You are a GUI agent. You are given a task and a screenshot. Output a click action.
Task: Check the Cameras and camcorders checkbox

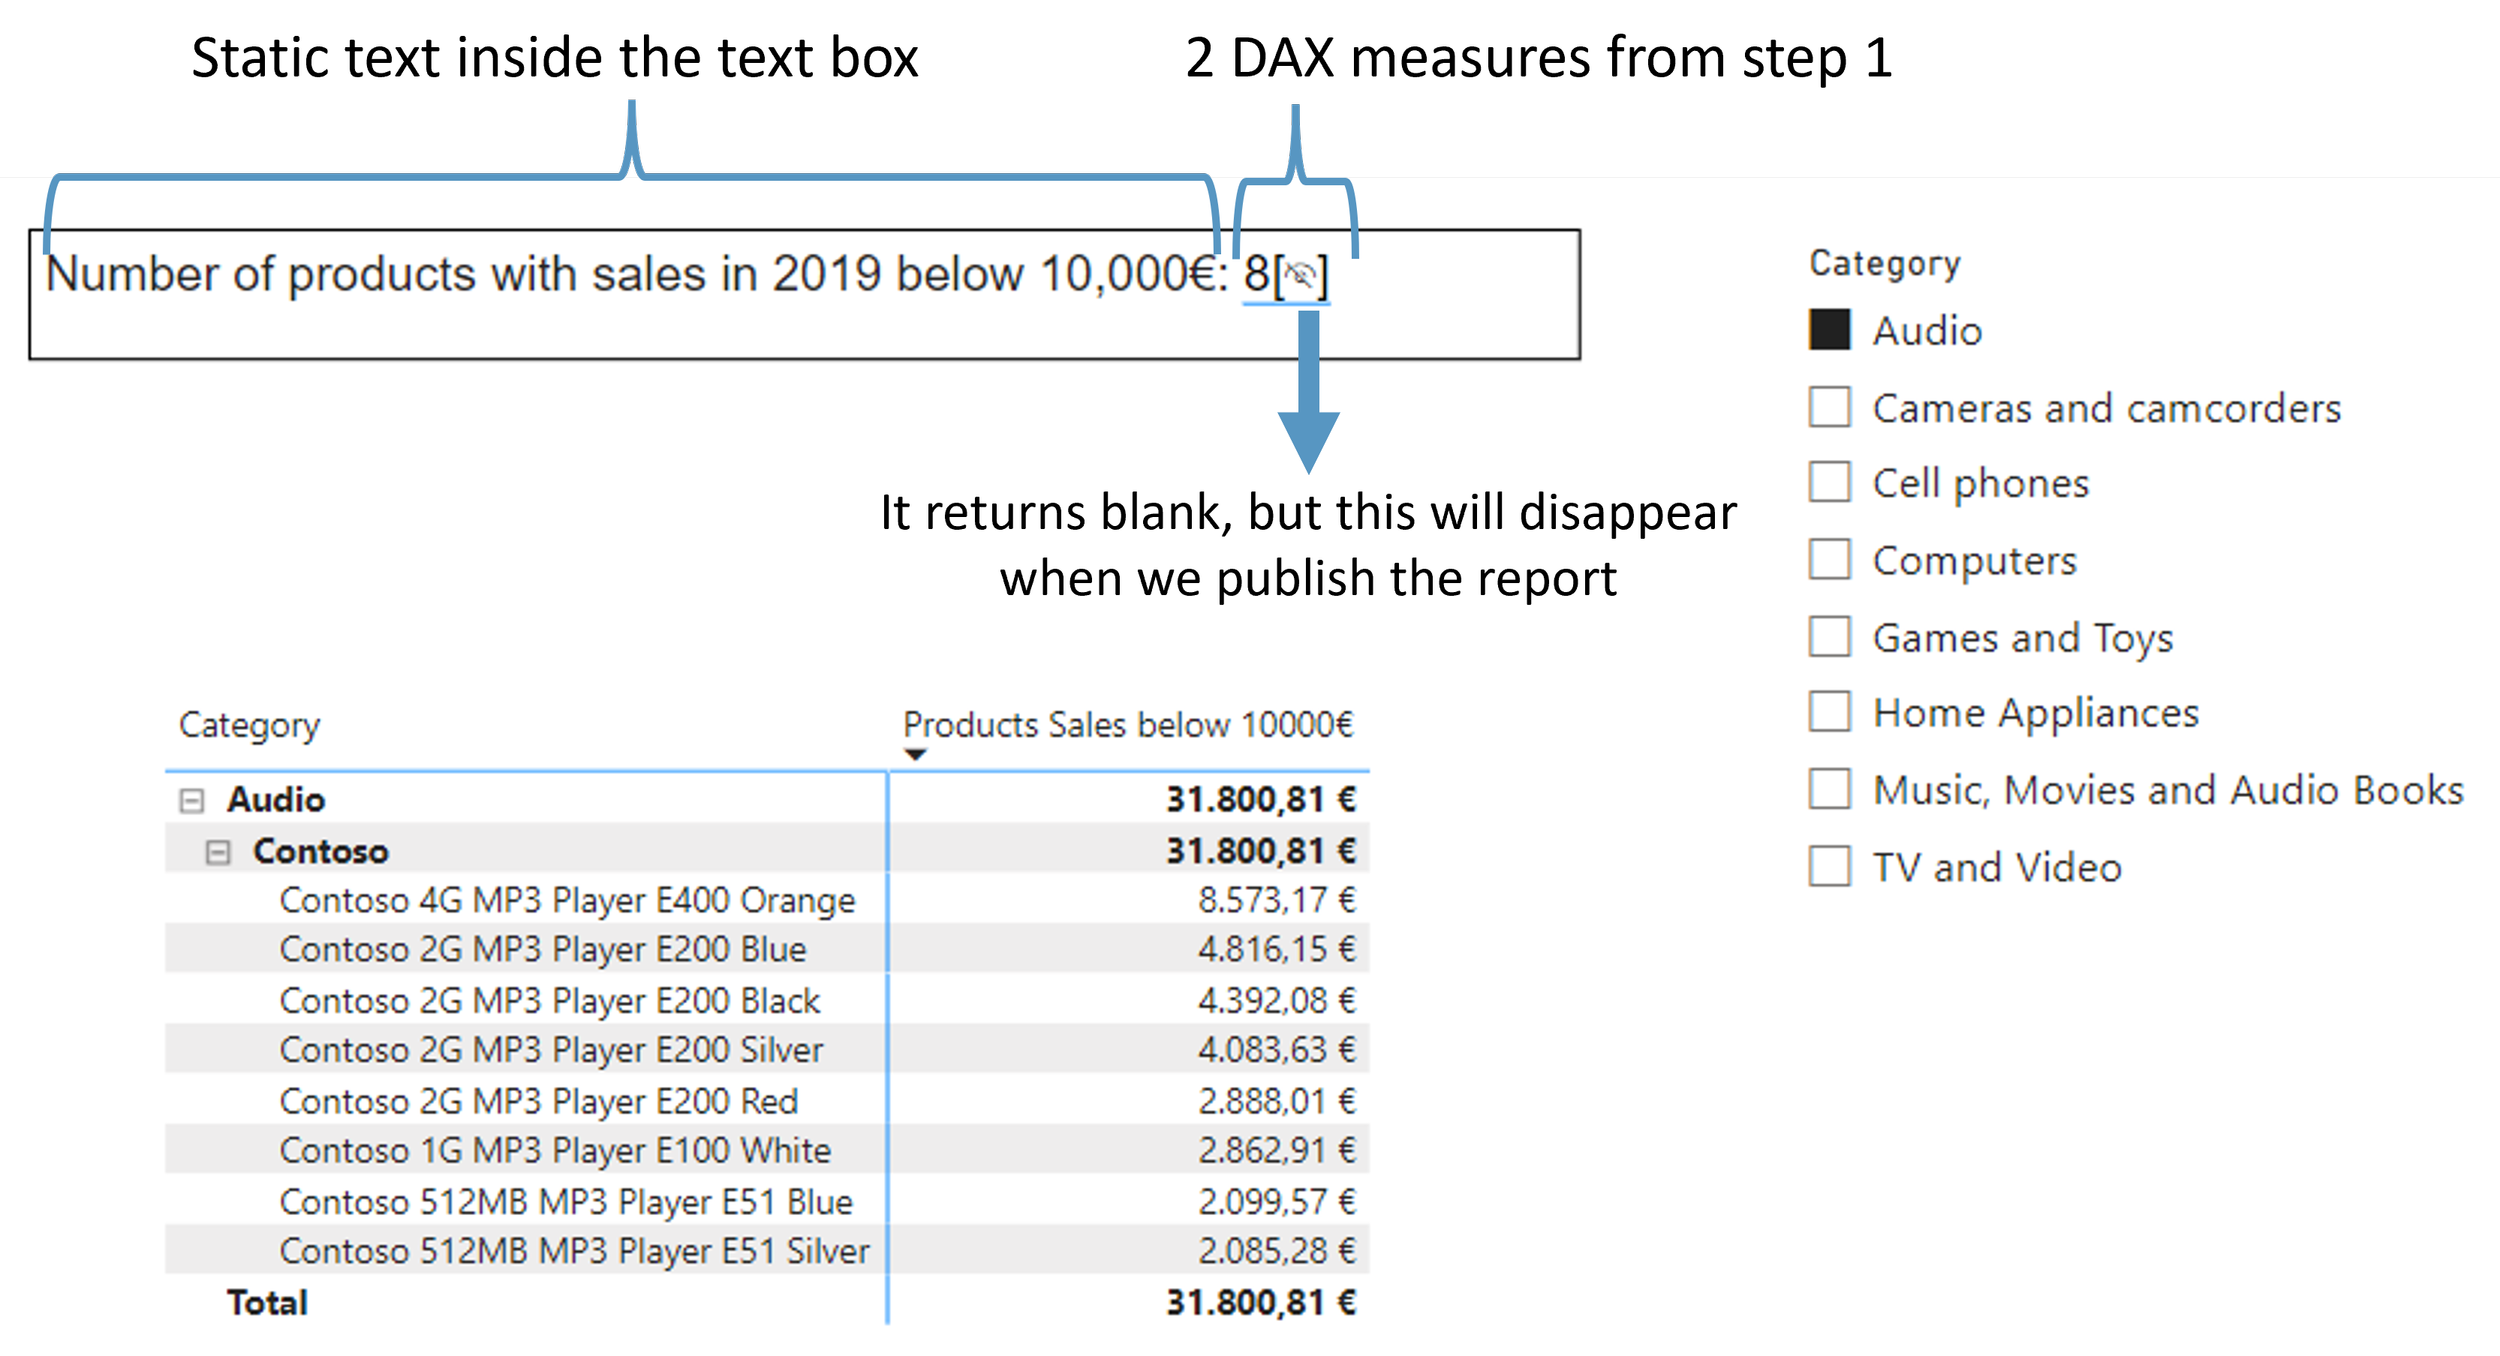click(x=1829, y=407)
